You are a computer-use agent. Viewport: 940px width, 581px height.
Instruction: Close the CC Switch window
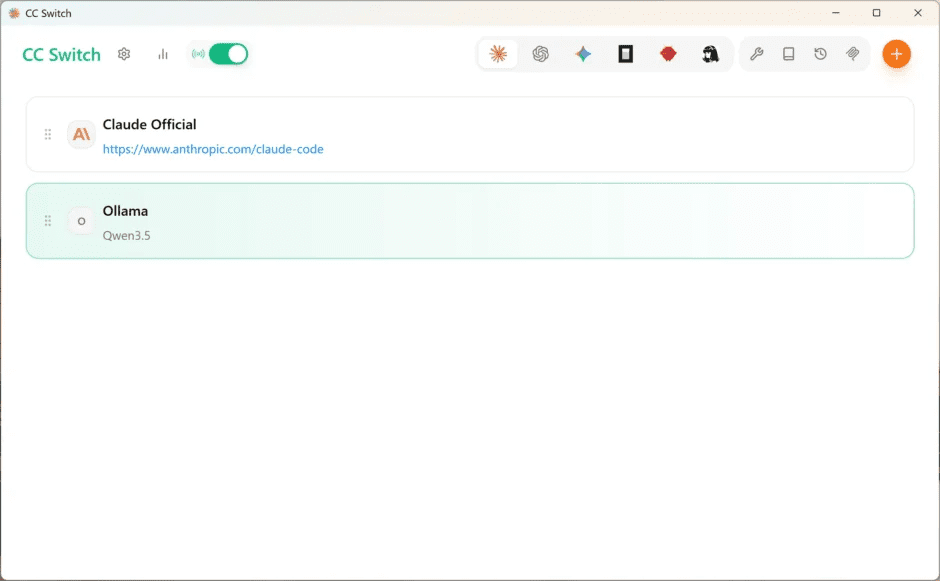[918, 13]
